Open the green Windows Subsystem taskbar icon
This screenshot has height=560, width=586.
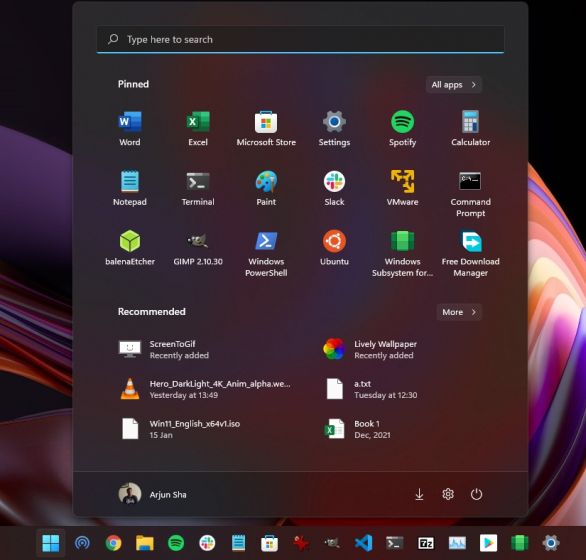519,543
